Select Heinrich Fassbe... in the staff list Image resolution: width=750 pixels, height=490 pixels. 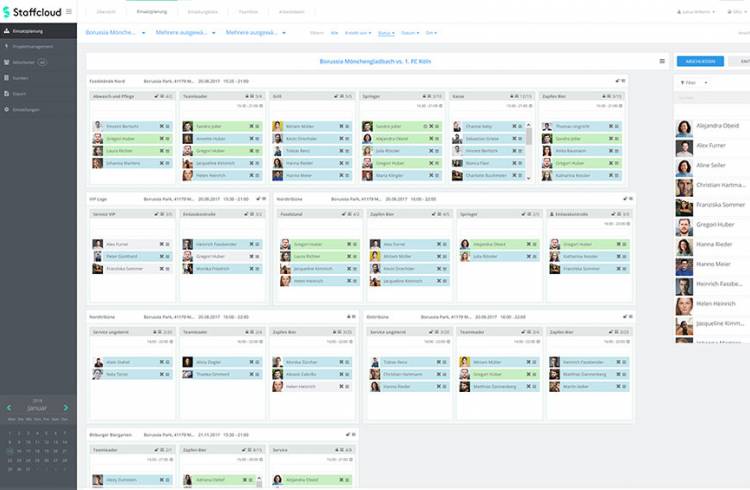tap(713, 284)
